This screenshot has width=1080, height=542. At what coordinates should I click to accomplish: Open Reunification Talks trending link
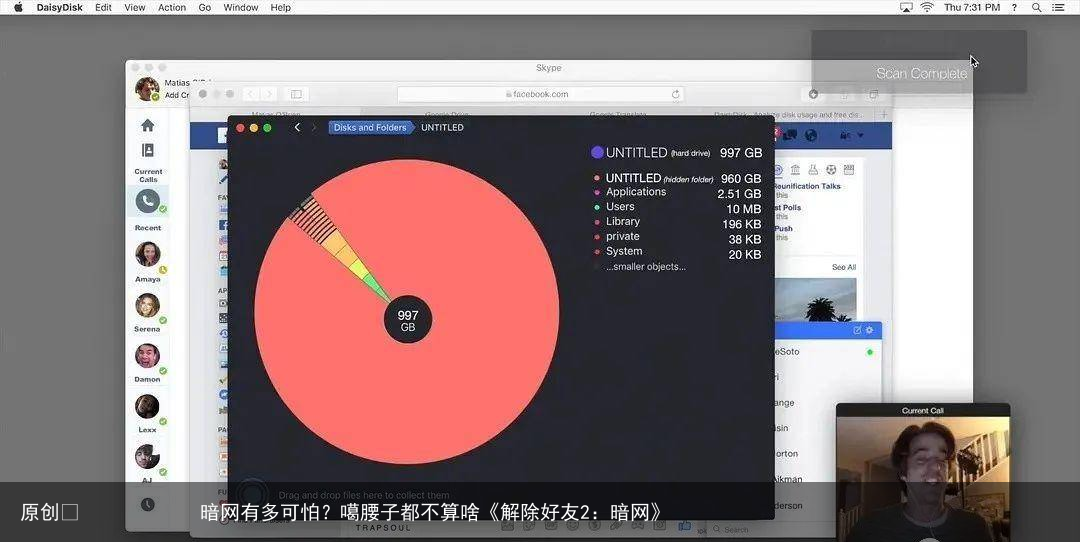point(807,186)
